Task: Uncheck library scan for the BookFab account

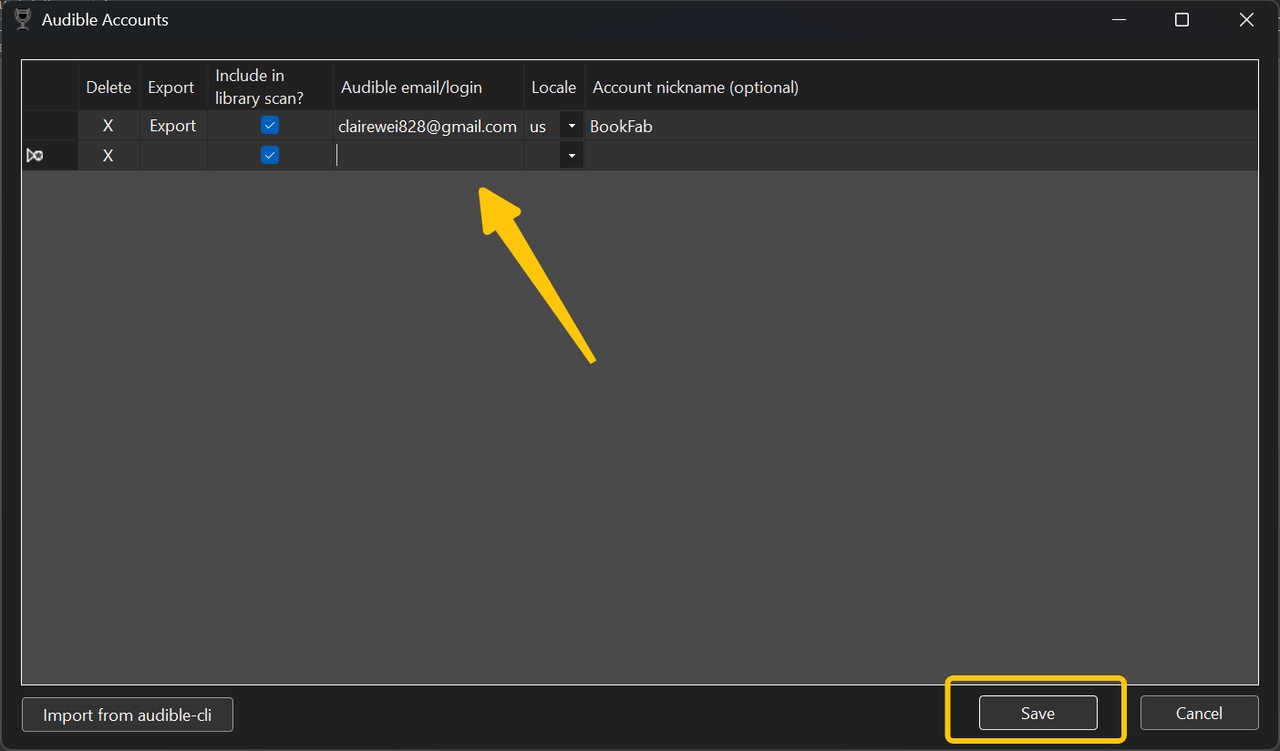Action: coord(269,126)
